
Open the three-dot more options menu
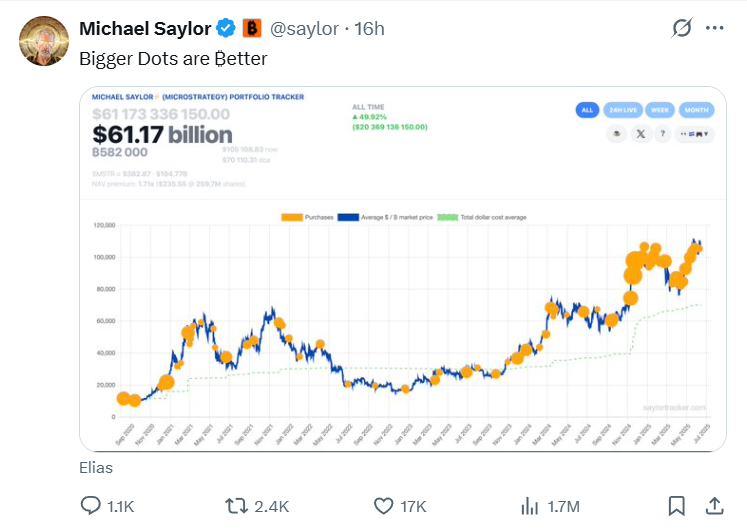tap(714, 29)
